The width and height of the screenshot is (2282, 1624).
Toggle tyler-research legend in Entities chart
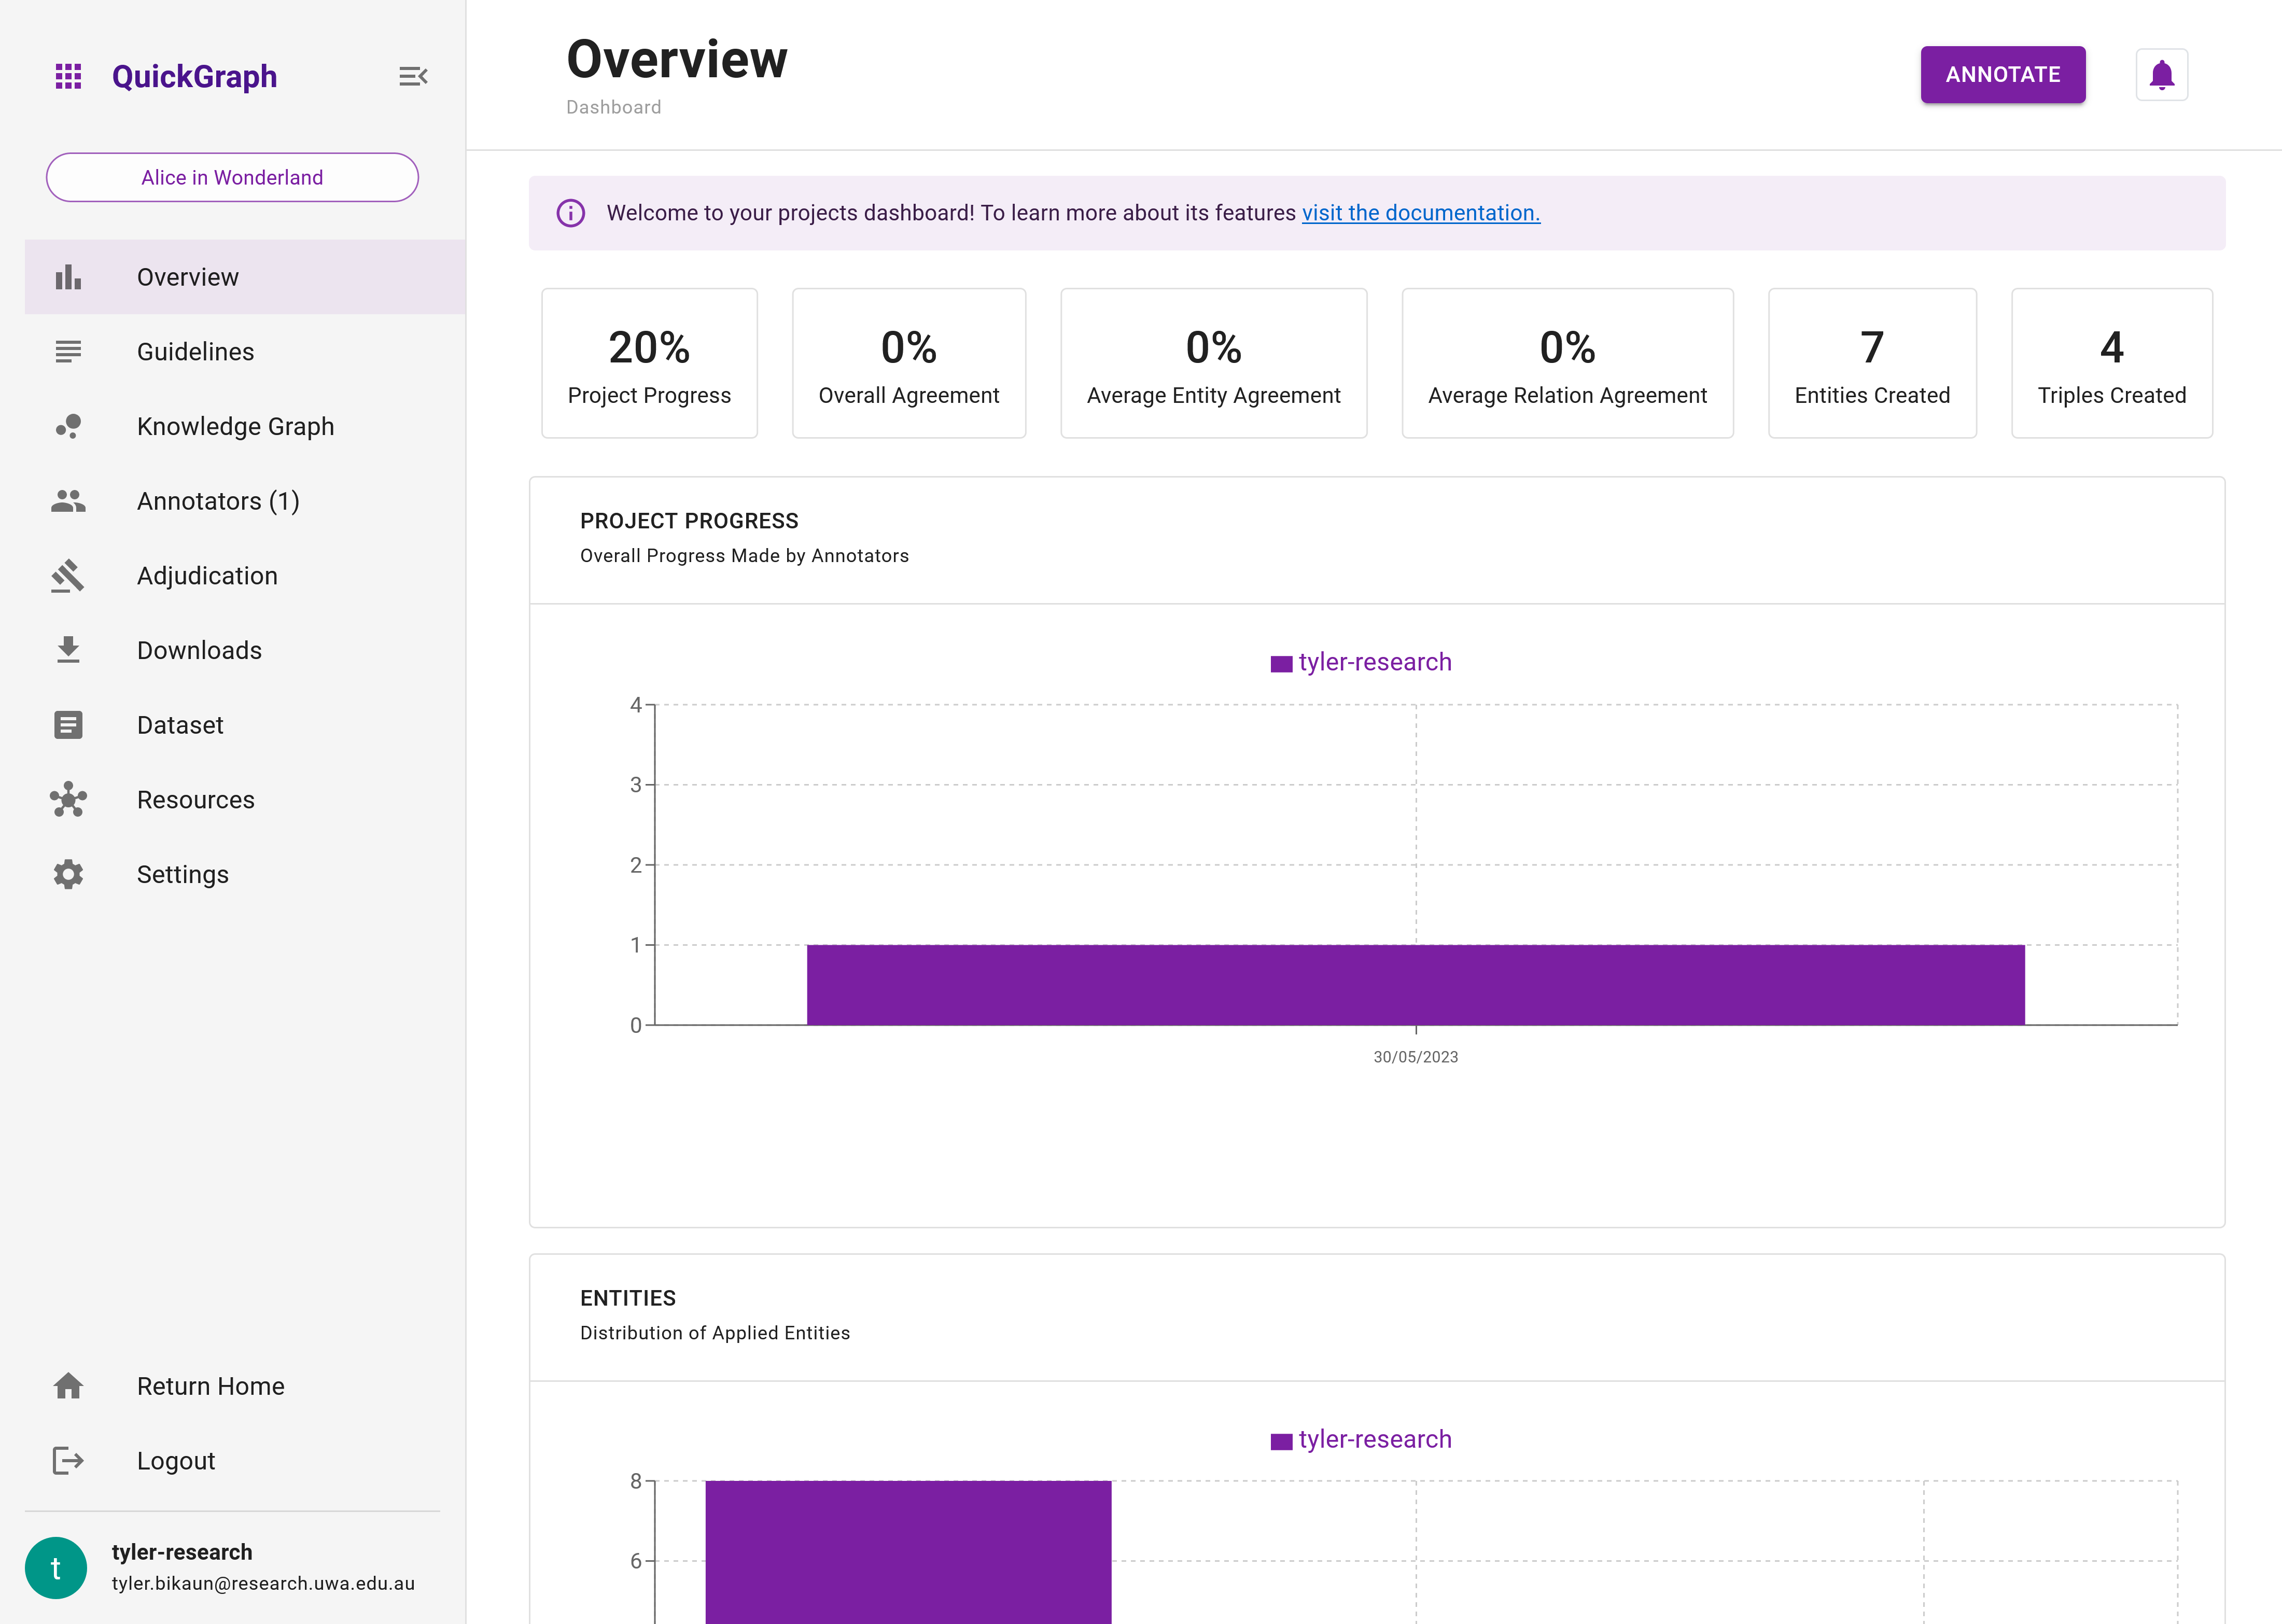click(1360, 1439)
